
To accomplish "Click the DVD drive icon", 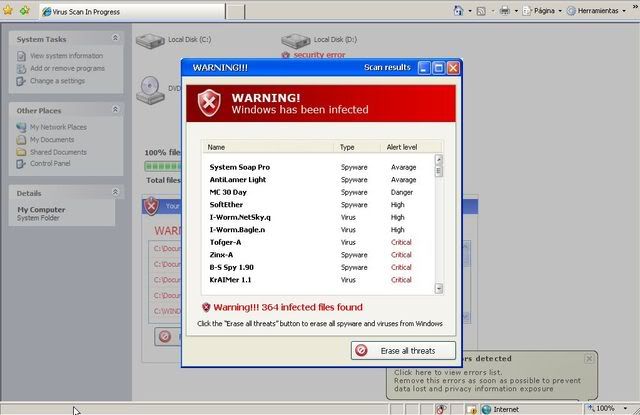I will (150, 89).
